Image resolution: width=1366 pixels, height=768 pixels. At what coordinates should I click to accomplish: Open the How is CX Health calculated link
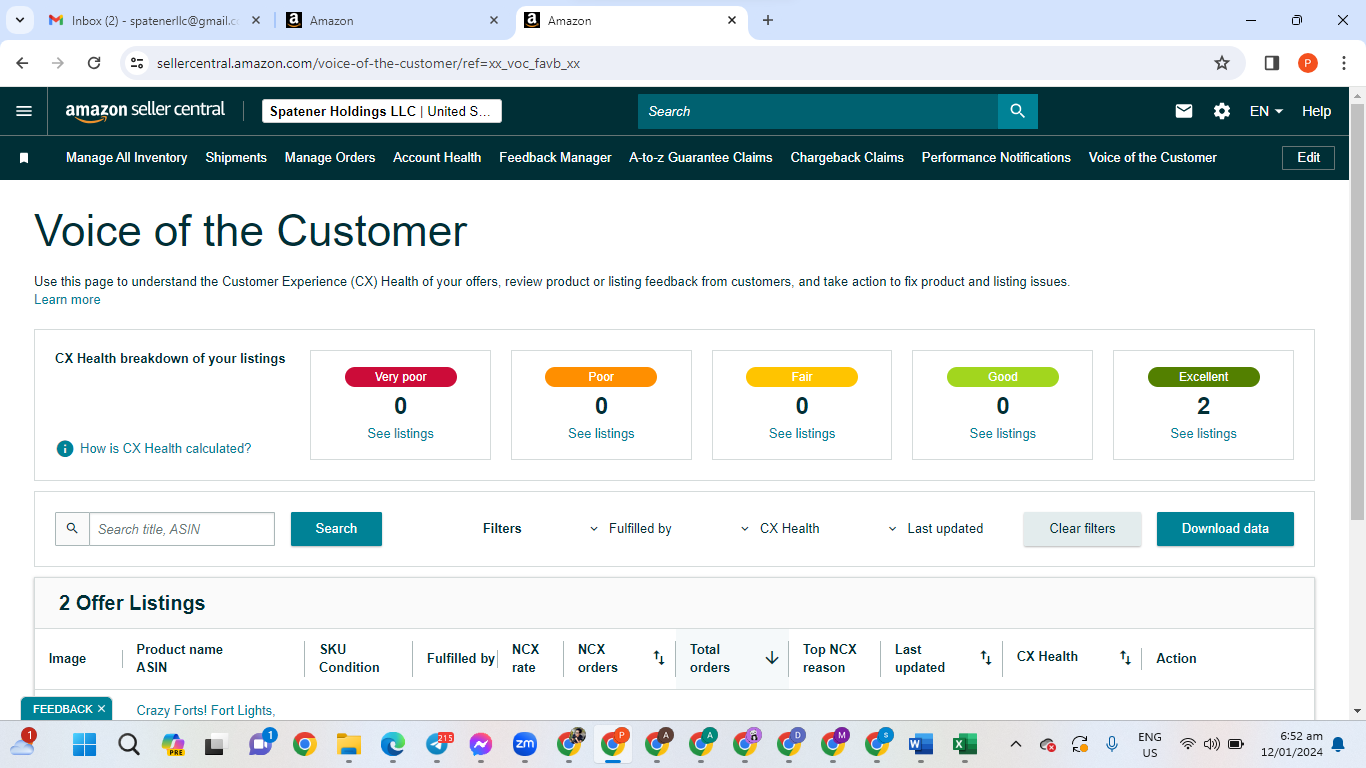(166, 448)
